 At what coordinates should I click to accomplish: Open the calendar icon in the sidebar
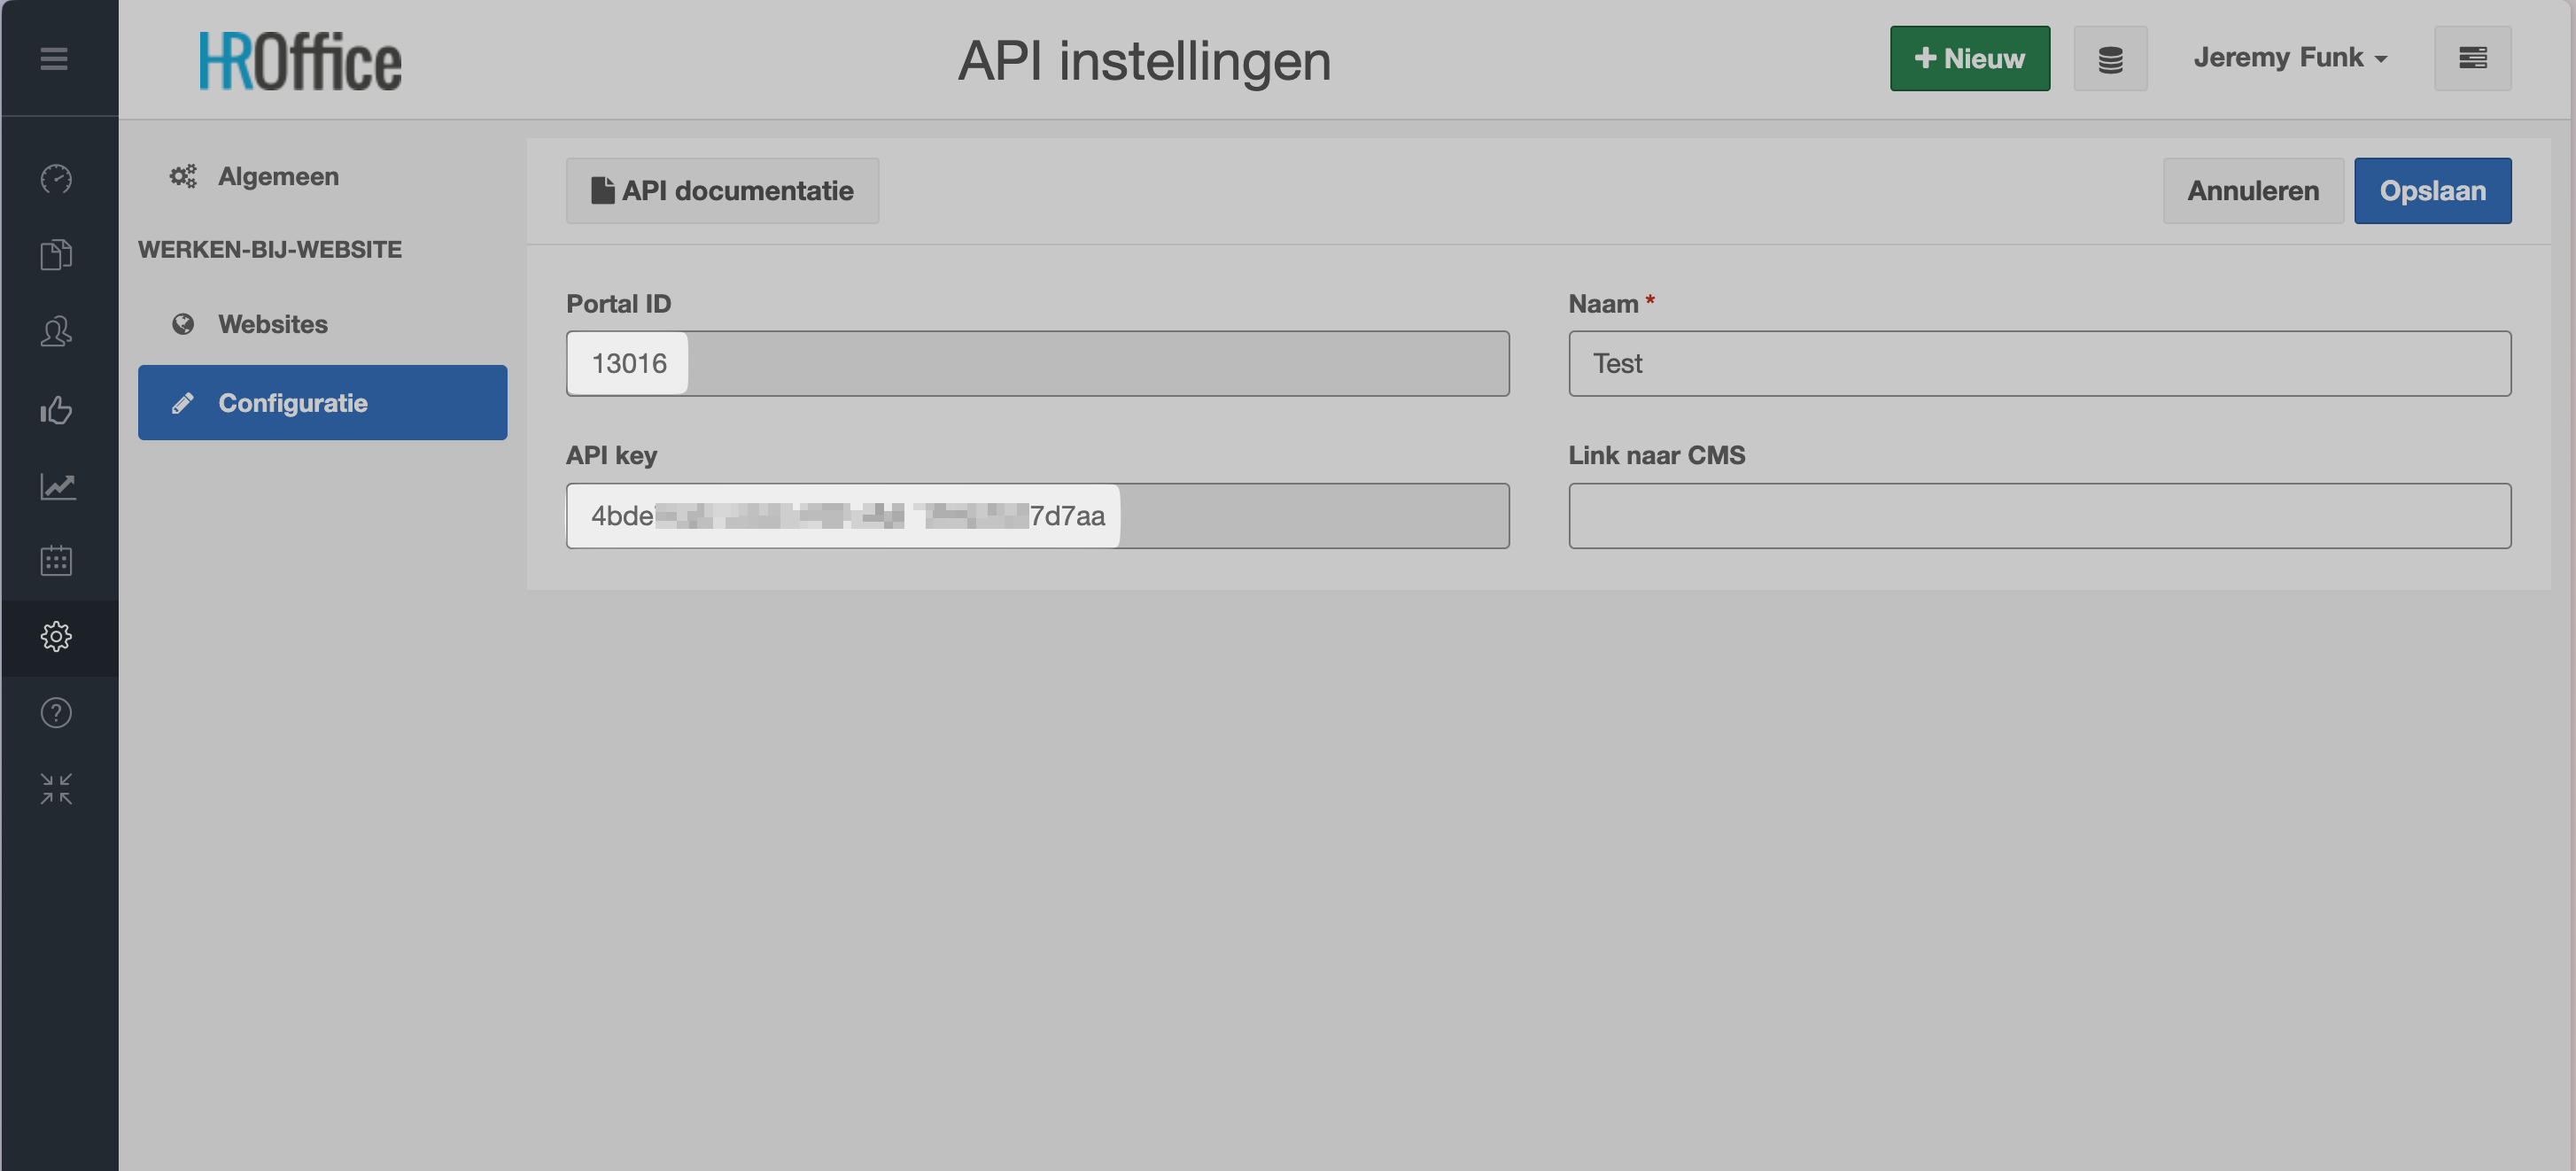[56, 561]
